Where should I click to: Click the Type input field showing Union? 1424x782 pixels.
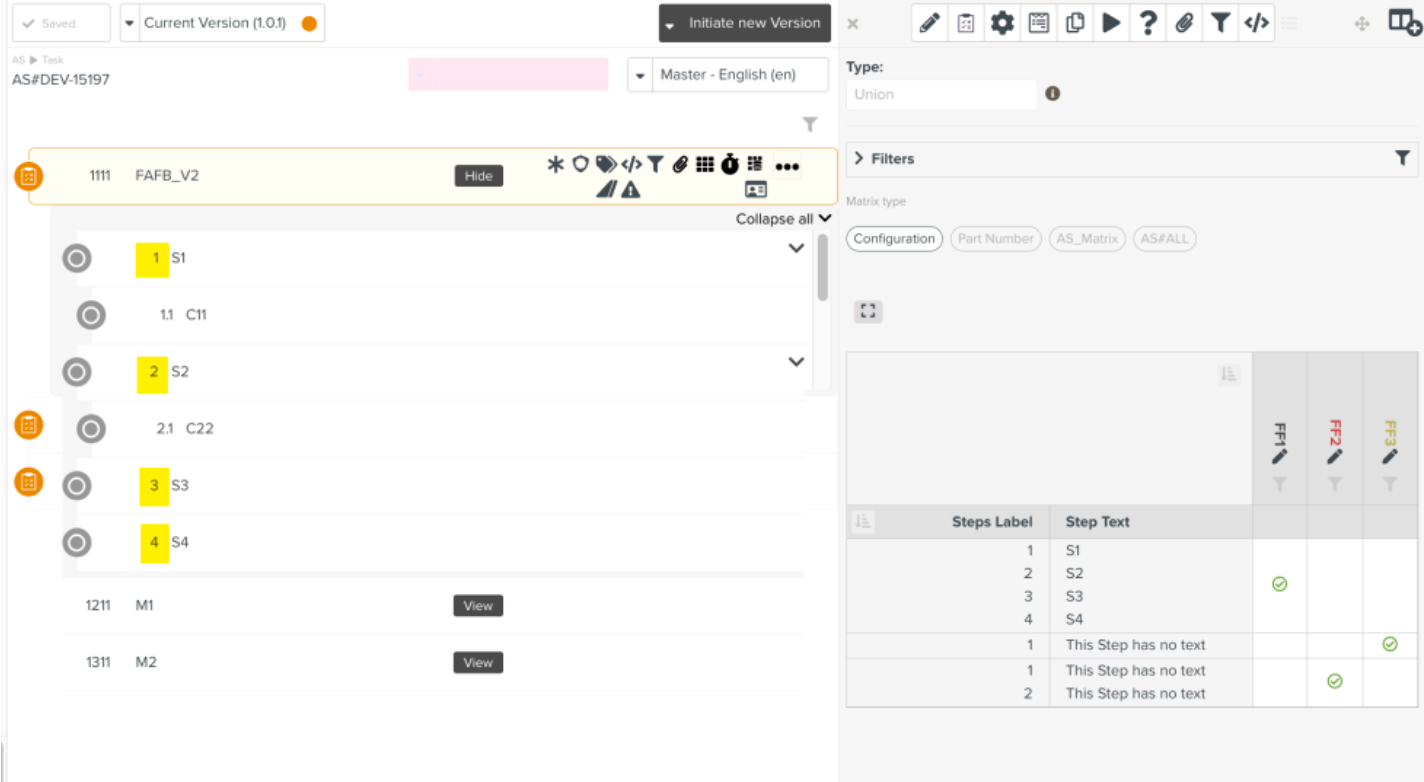pyautogui.click(x=941, y=94)
